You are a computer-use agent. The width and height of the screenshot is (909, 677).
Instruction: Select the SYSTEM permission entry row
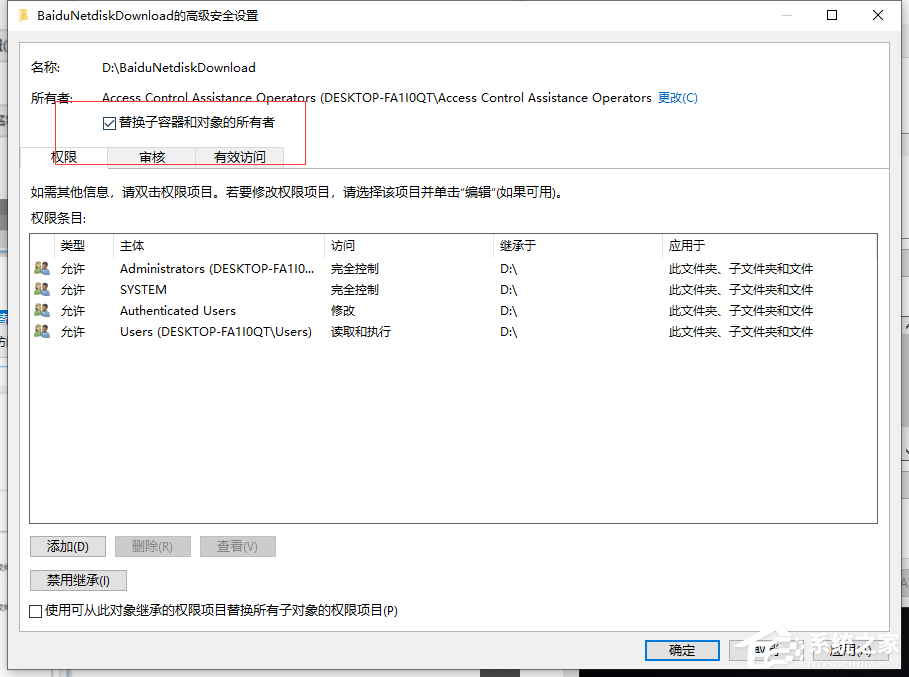(300, 289)
